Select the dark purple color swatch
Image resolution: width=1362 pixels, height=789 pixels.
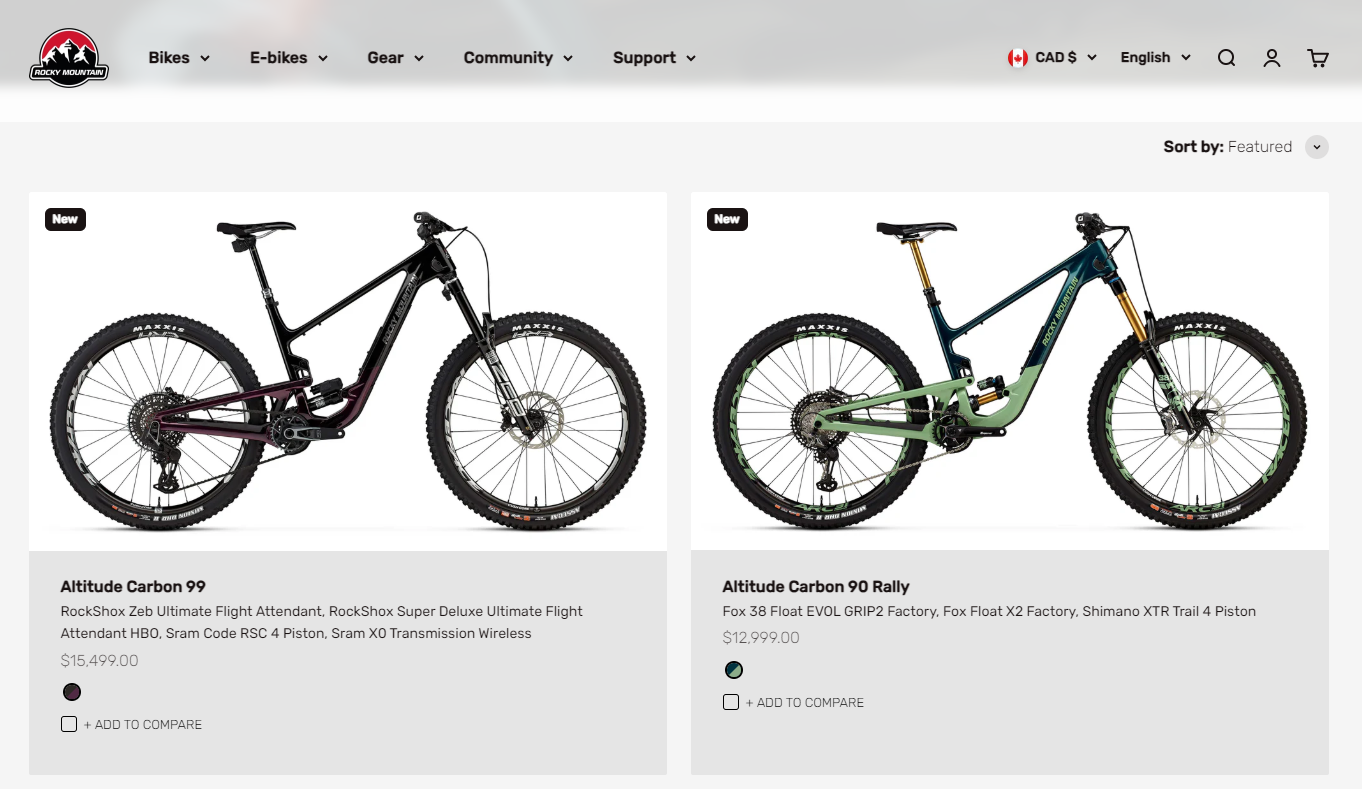[x=72, y=692]
